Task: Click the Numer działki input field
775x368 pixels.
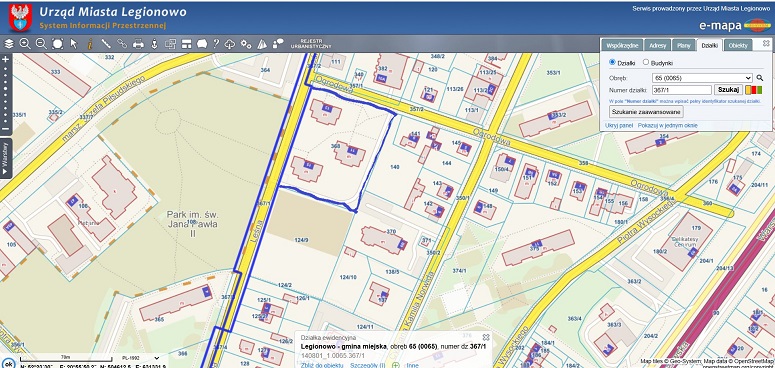Action: click(x=682, y=90)
